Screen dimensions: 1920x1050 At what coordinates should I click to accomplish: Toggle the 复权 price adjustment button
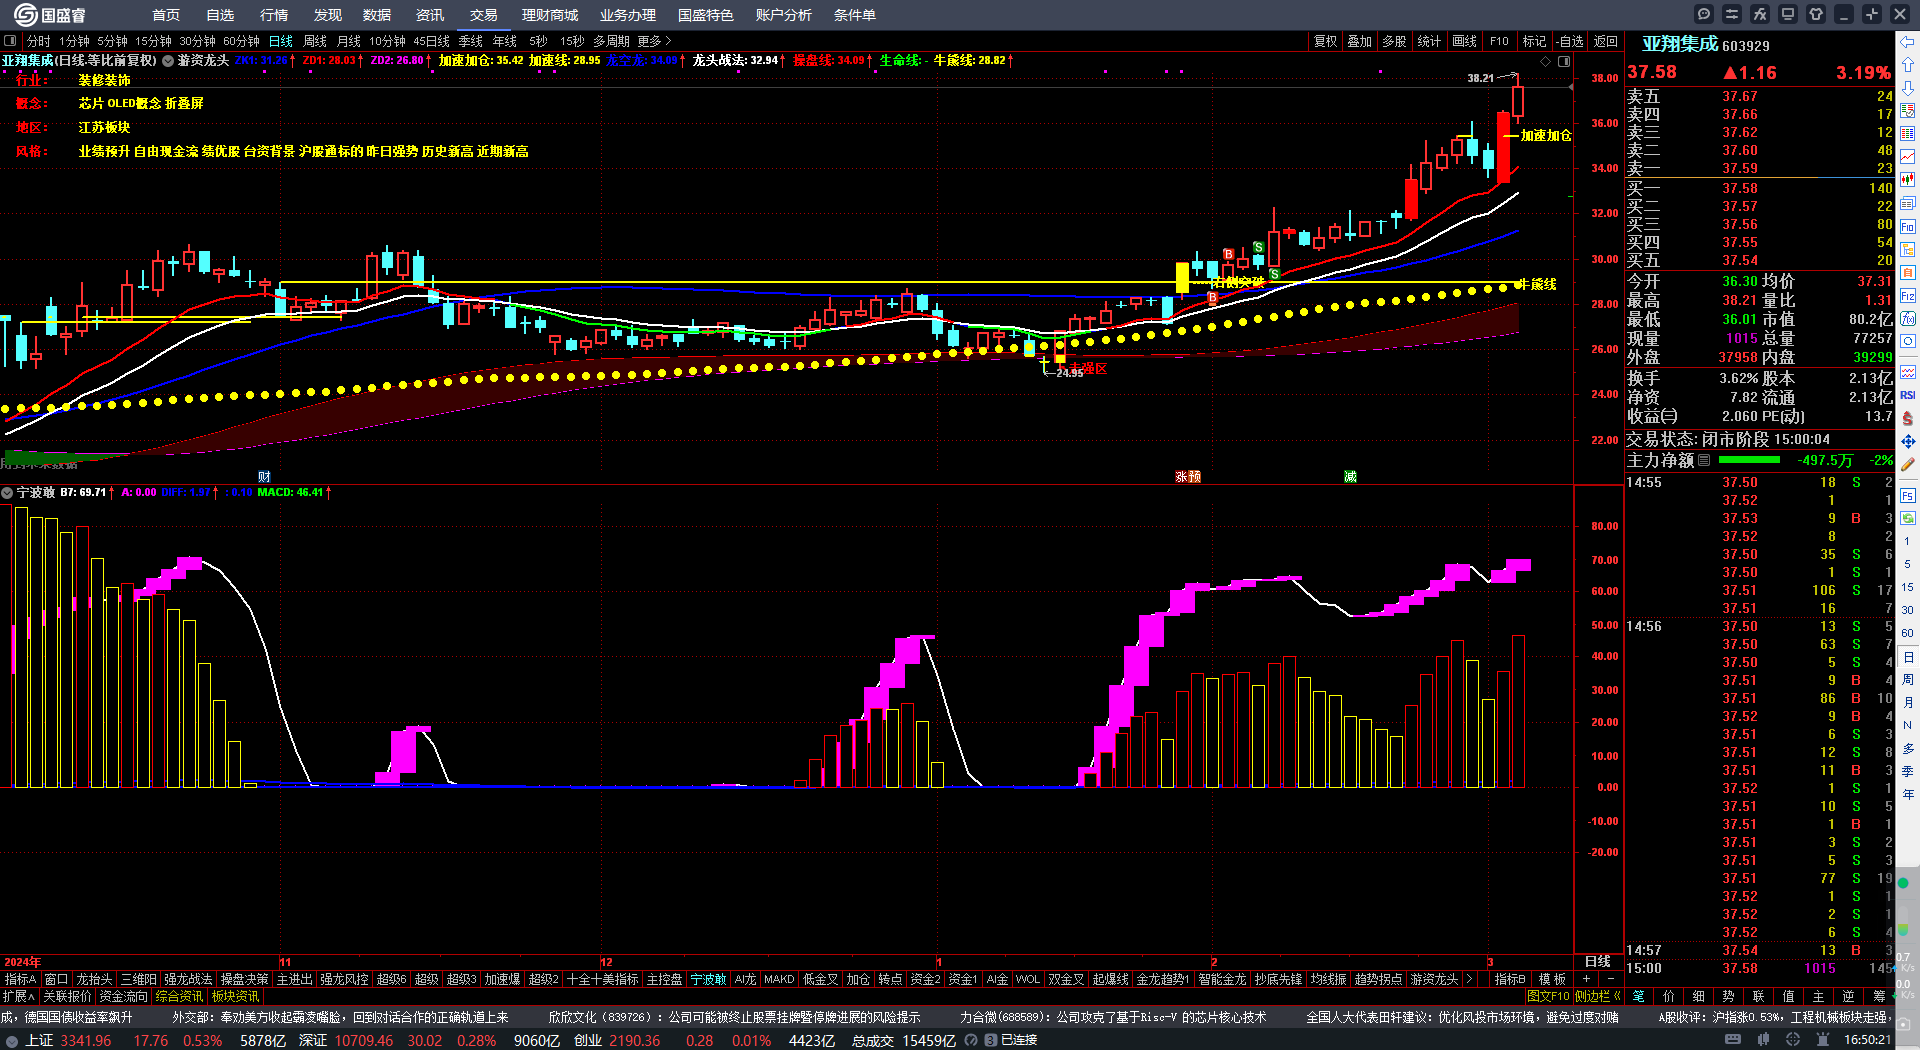[1325, 41]
